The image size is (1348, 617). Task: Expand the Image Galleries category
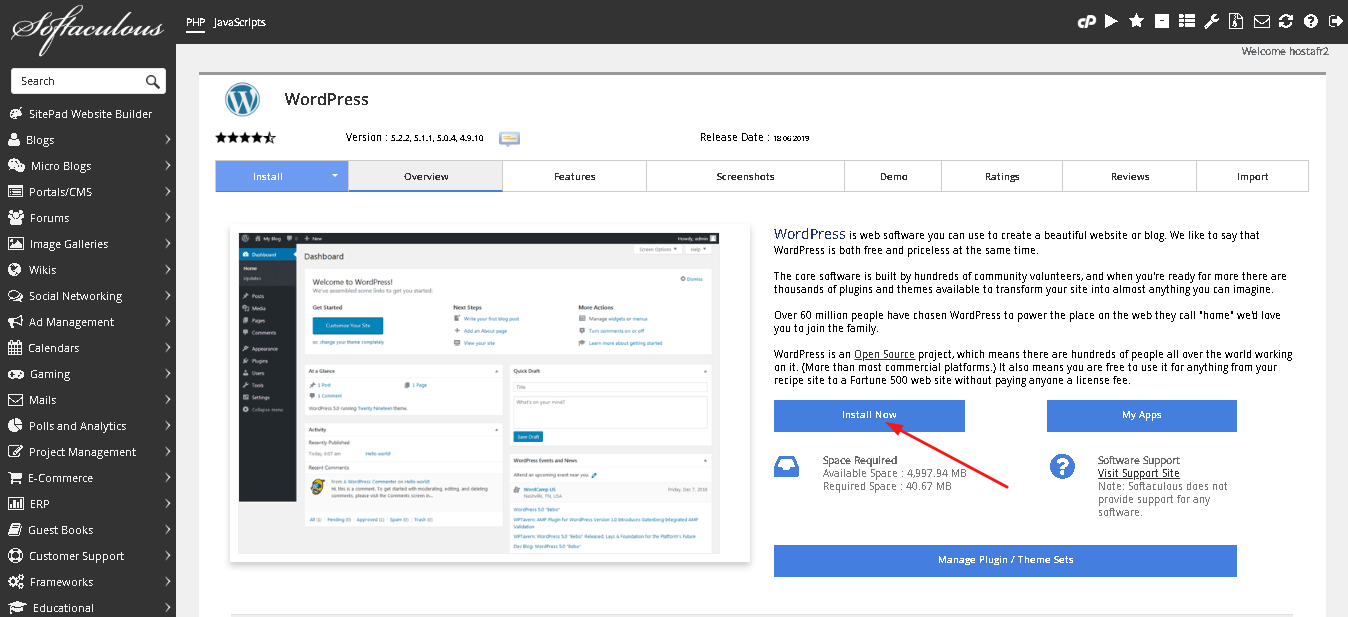tap(167, 244)
